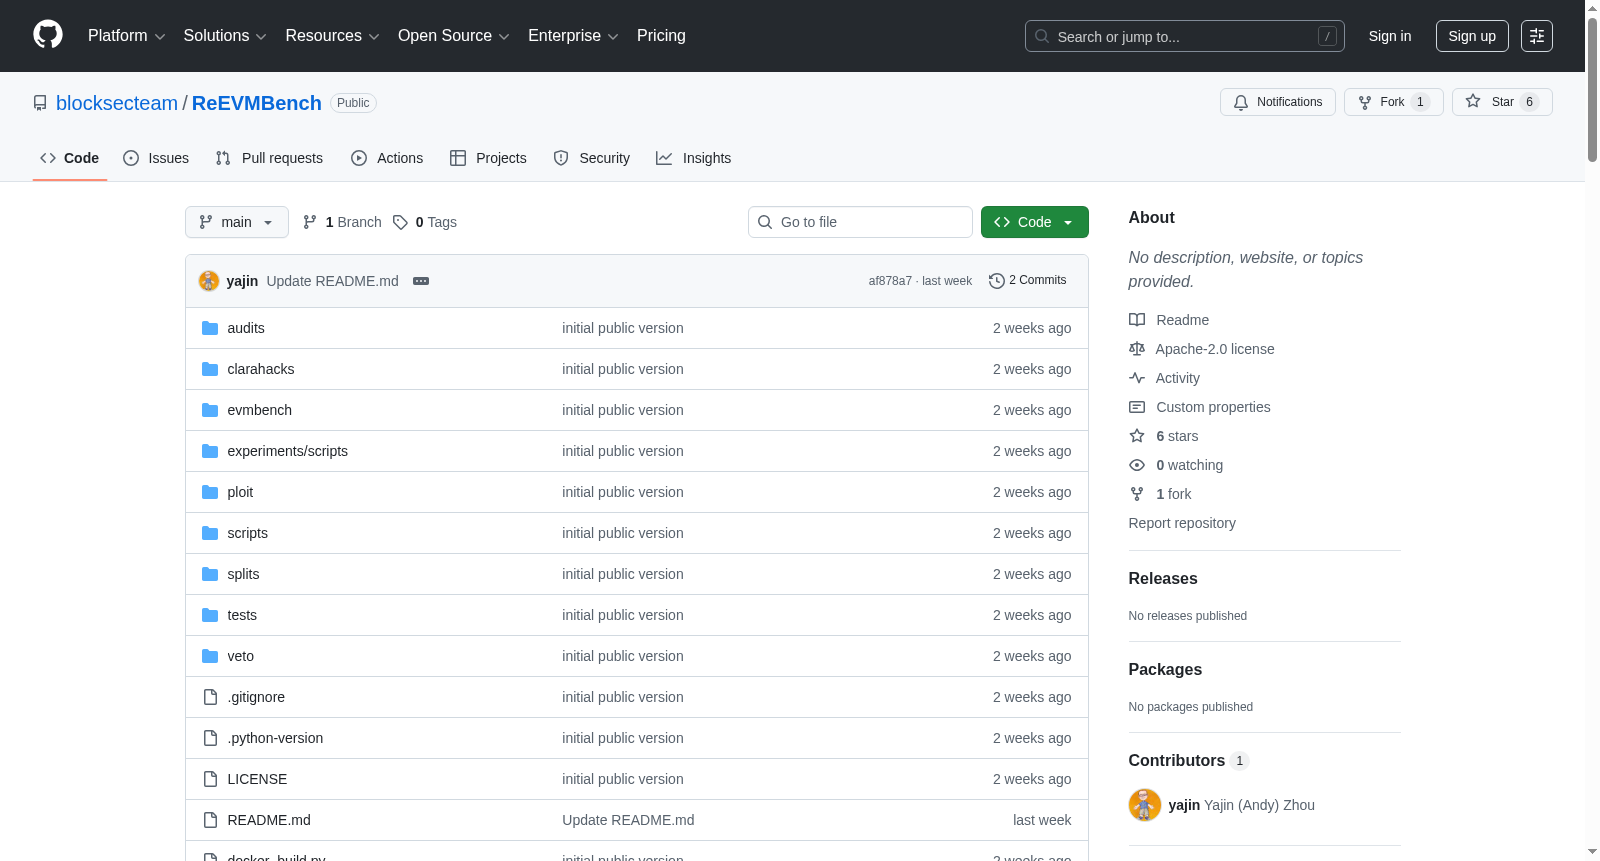This screenshot has height=861, width=1600.
Task: Open the main branch selector dropdown
Action: click(x=237, y=222)
